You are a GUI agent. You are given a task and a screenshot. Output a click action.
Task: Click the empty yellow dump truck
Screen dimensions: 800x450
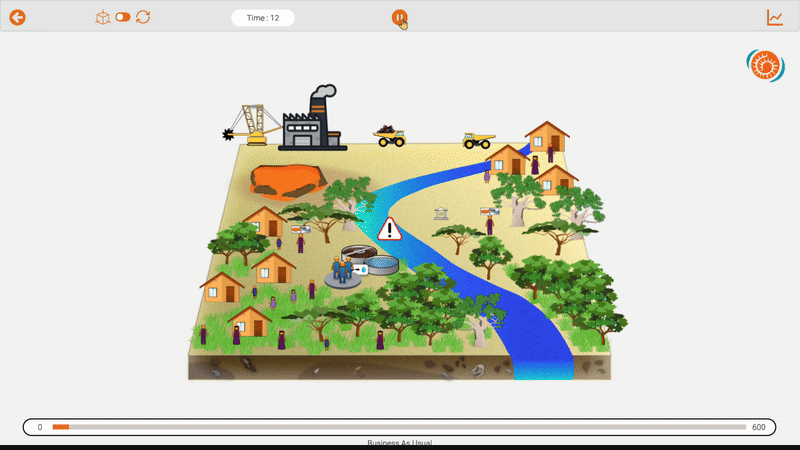(478, 140)
